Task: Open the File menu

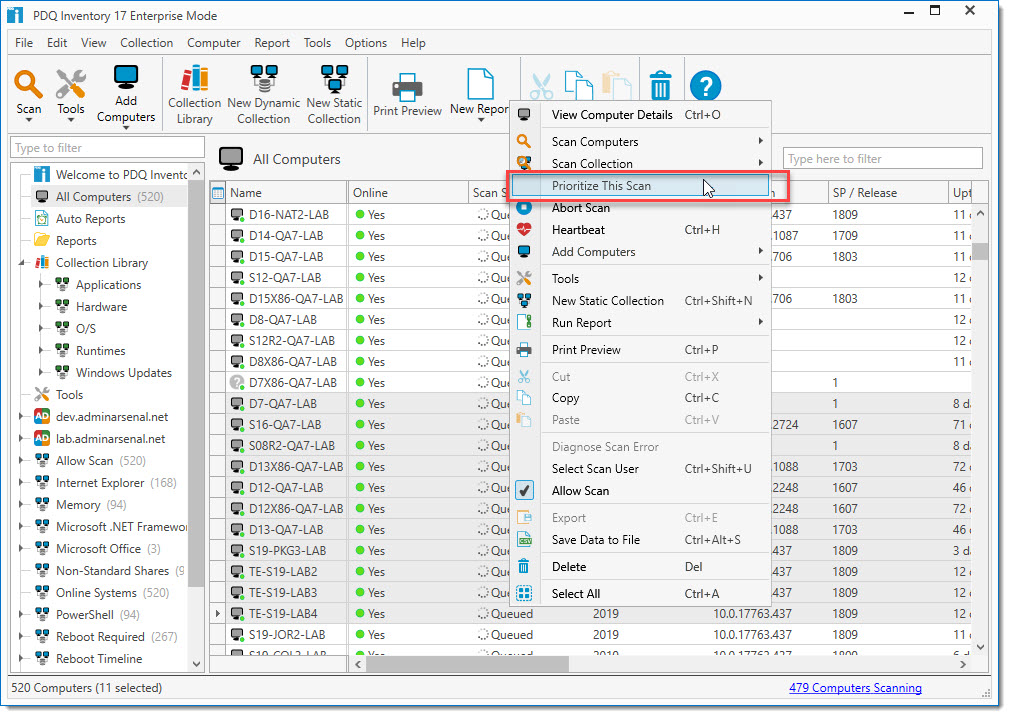Action: [24, 43]
